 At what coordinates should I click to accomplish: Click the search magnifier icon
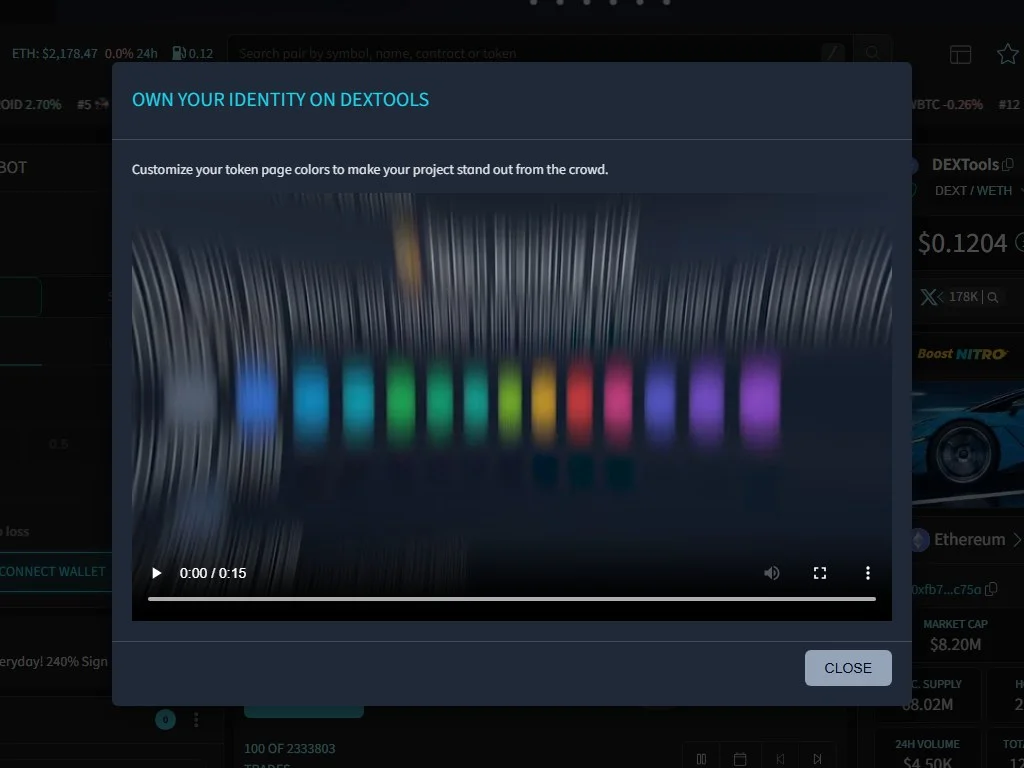872,53
